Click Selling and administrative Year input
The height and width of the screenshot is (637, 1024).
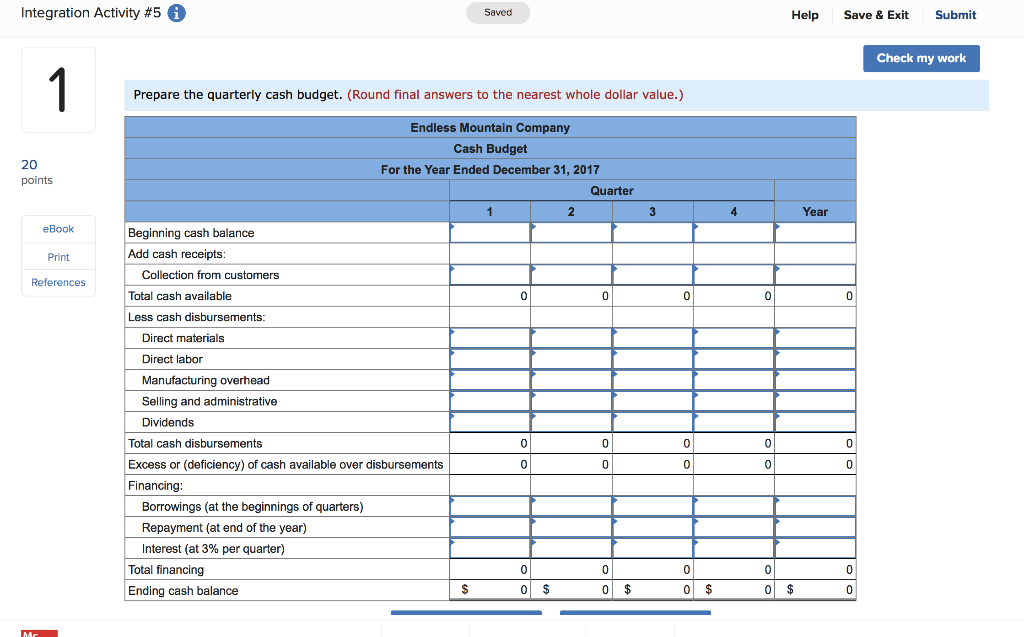pos(815,401)
